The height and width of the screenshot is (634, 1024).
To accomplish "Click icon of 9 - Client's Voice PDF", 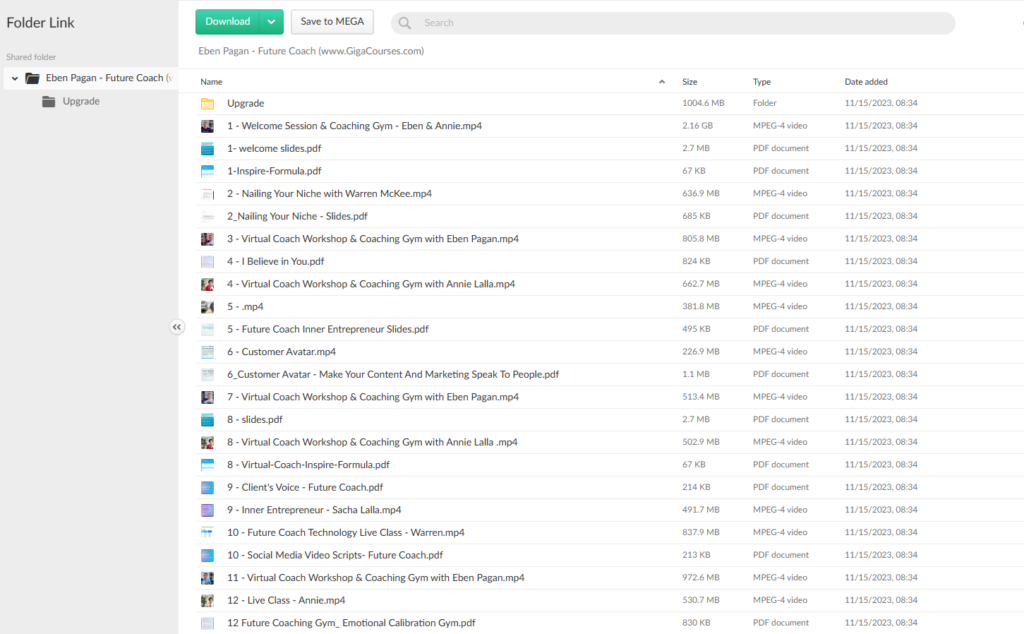I will [207, 487].
